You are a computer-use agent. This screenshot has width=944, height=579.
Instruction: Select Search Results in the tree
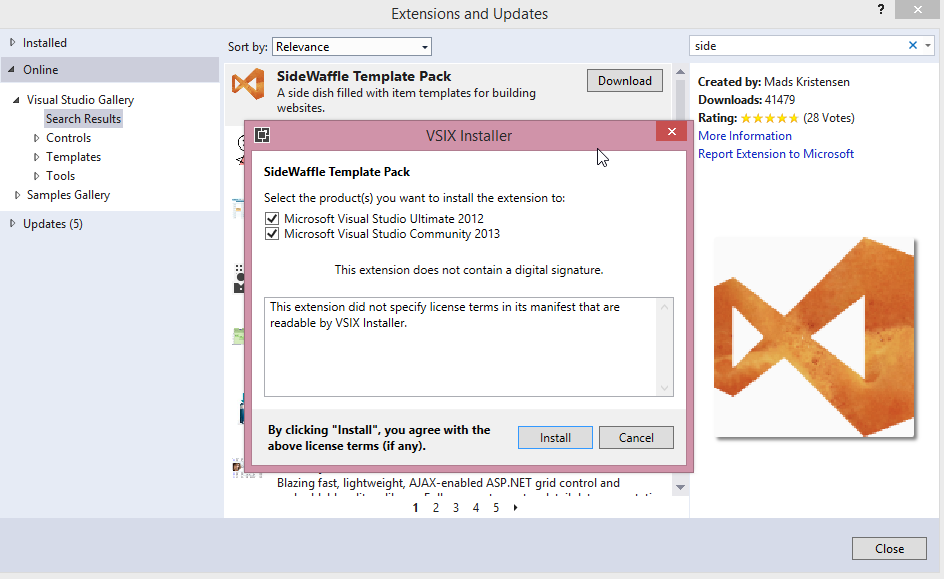84,119
